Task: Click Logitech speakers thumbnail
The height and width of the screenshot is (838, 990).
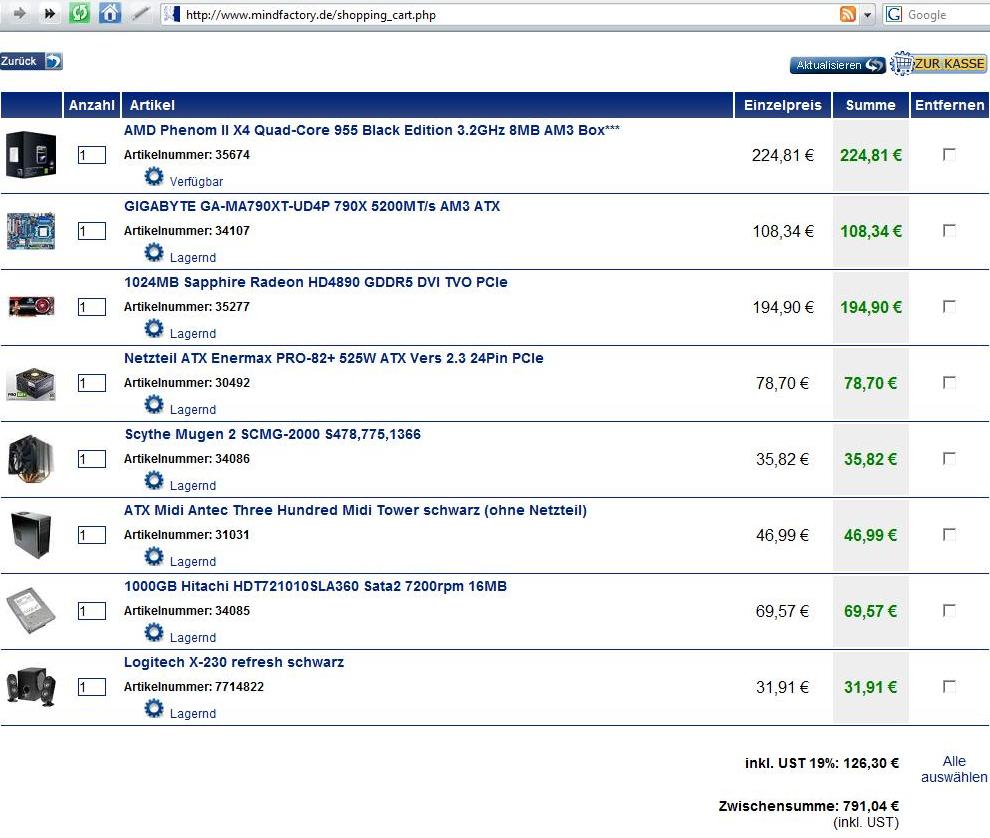Action: [31, 686]
